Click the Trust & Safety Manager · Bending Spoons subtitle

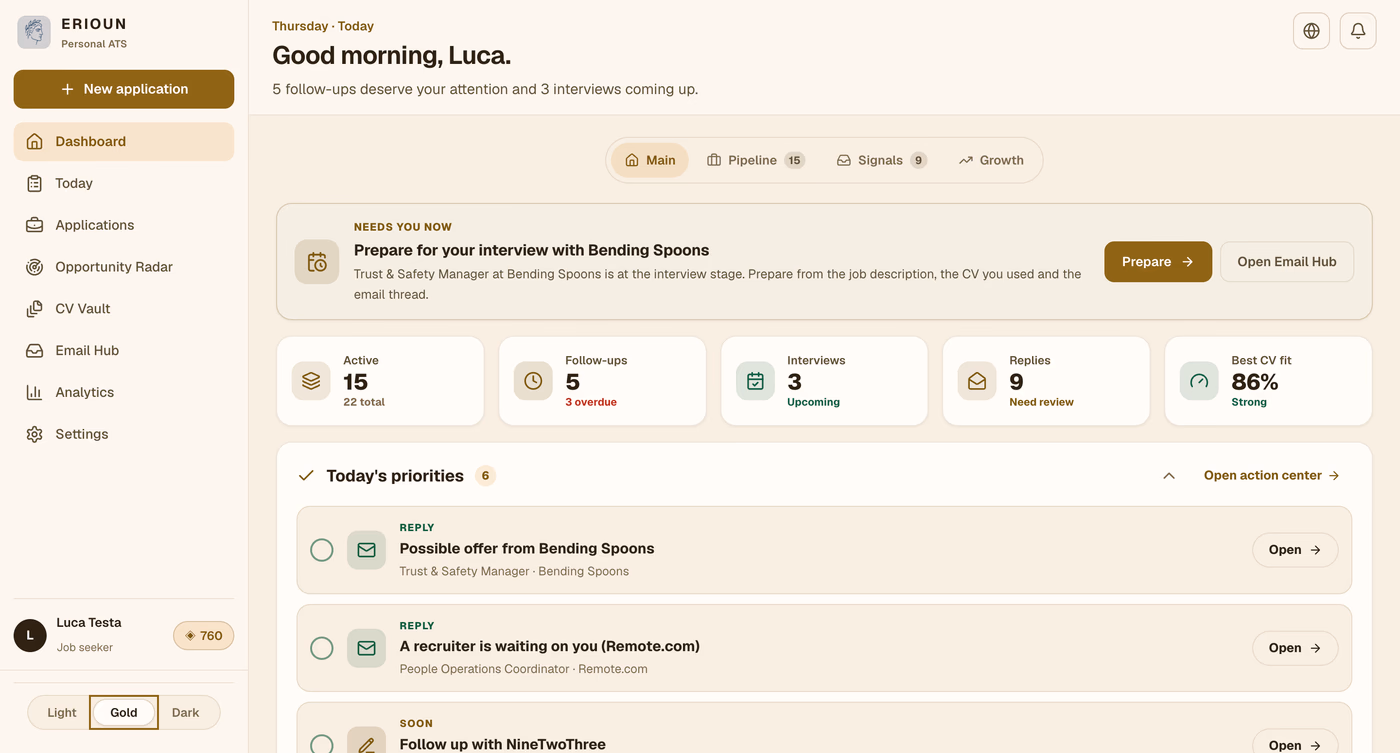(x=514, y=572)
